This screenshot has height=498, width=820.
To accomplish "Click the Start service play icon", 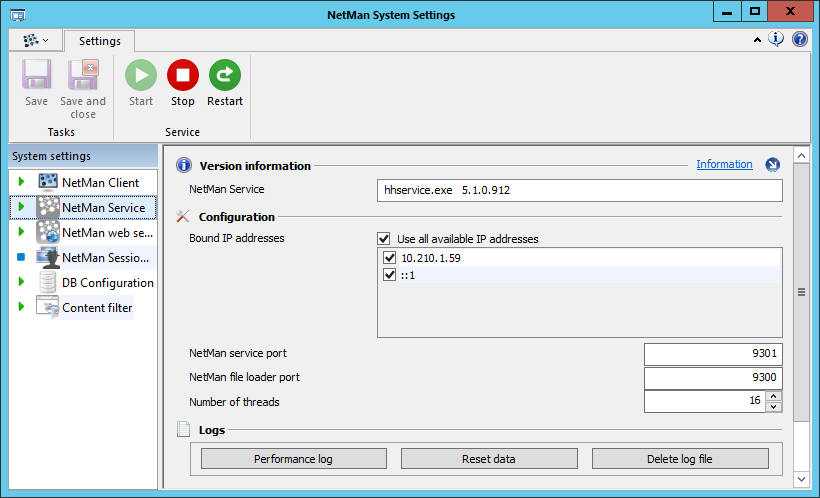I will pyautogui.click(x=141, y=76).
